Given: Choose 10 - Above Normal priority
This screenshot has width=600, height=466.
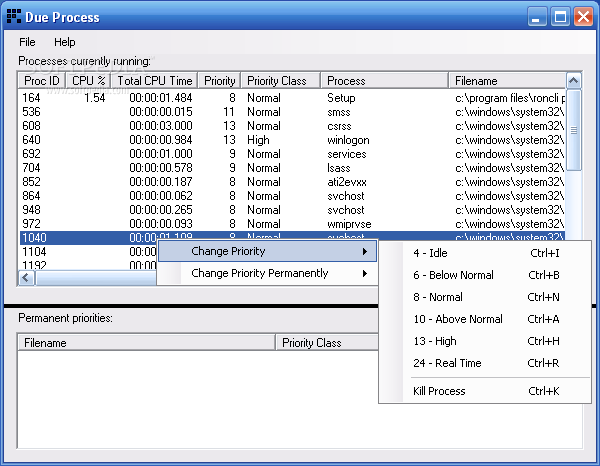Looking at the screenshot, I should (485, 319).
